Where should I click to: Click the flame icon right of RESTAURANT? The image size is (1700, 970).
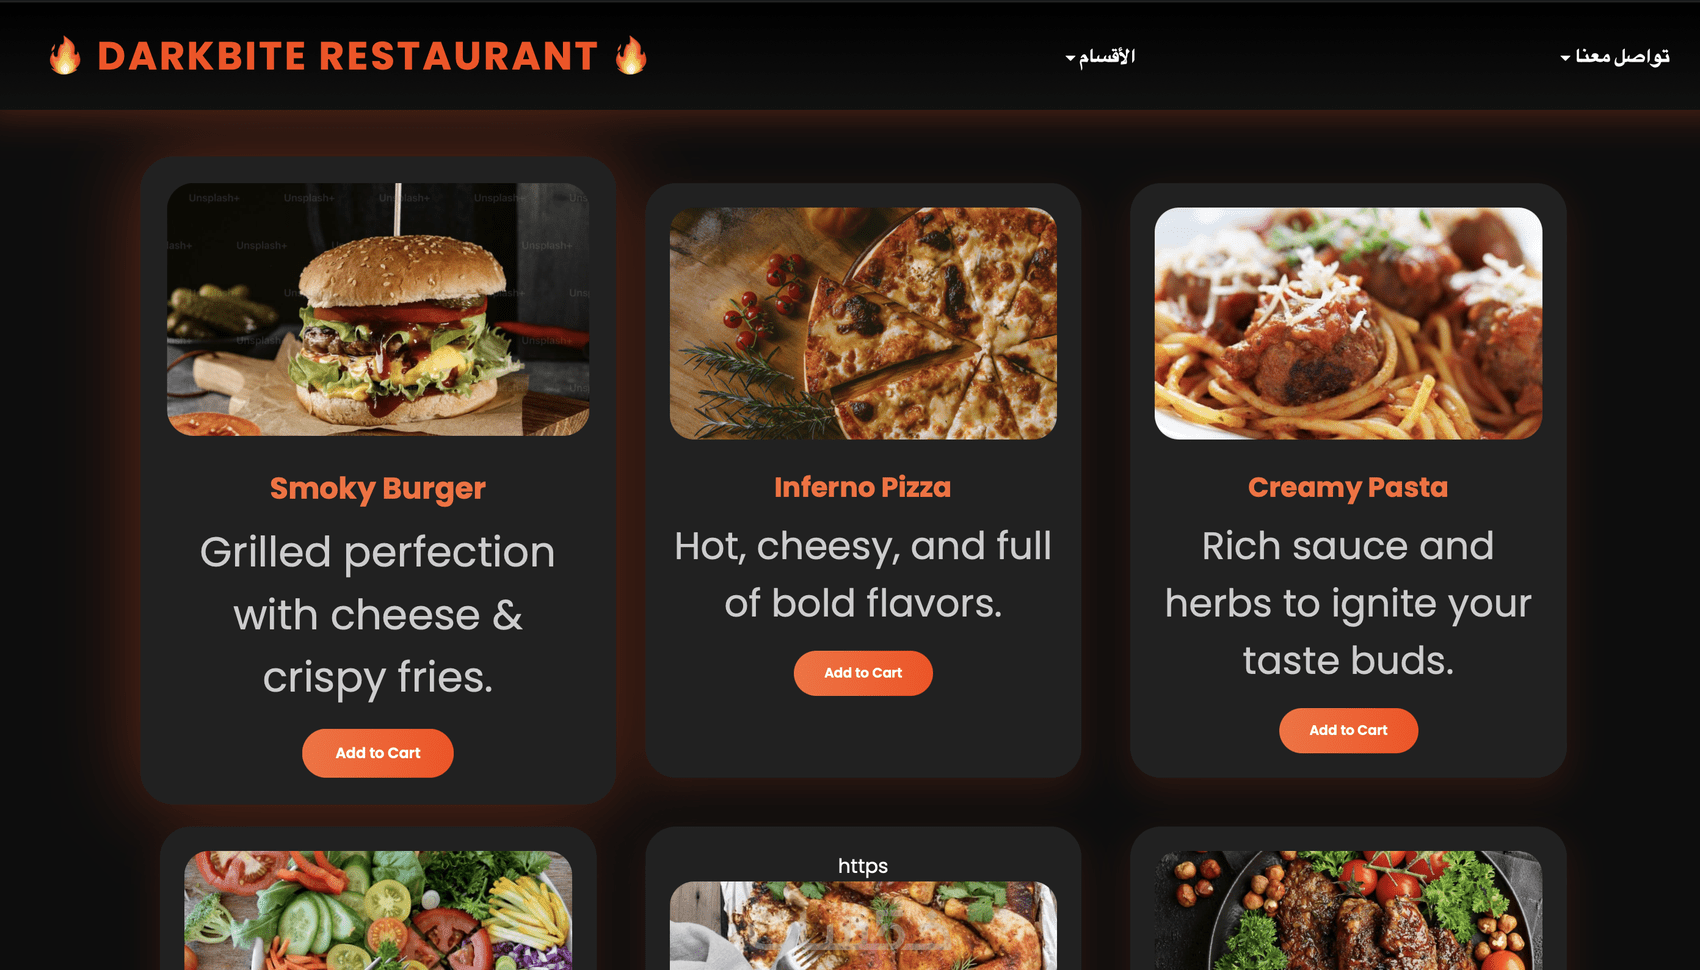tap(631, 56)
